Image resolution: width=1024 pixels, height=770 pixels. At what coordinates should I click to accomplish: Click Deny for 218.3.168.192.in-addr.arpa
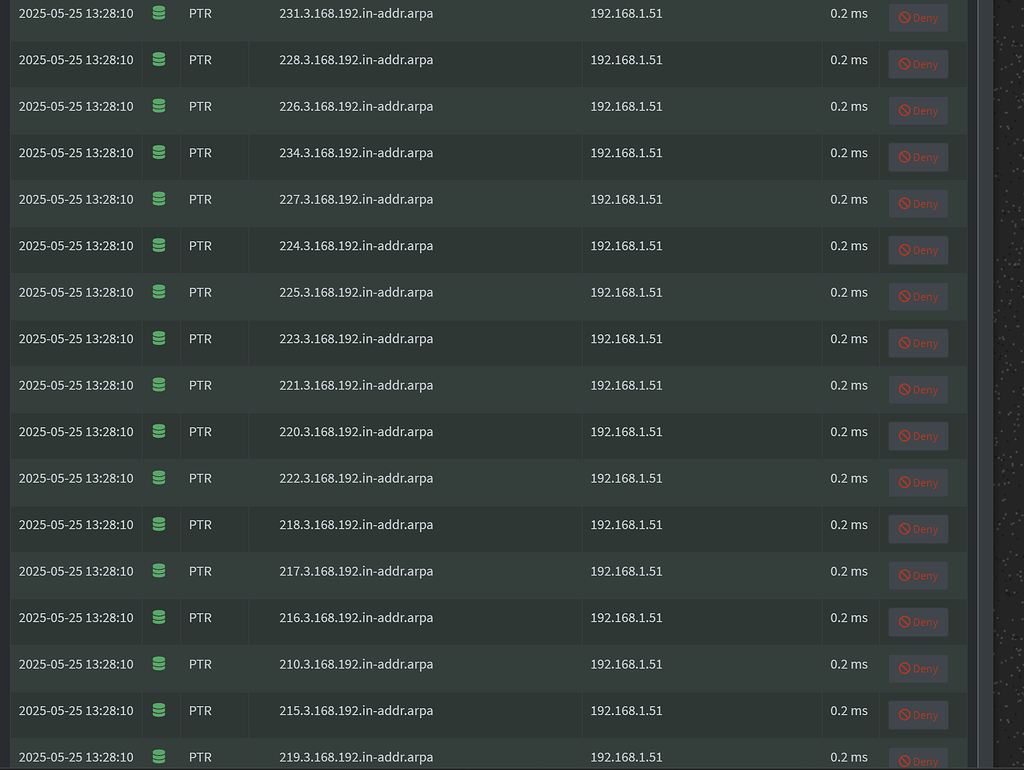pyautogui.click(x=917, y=528)
